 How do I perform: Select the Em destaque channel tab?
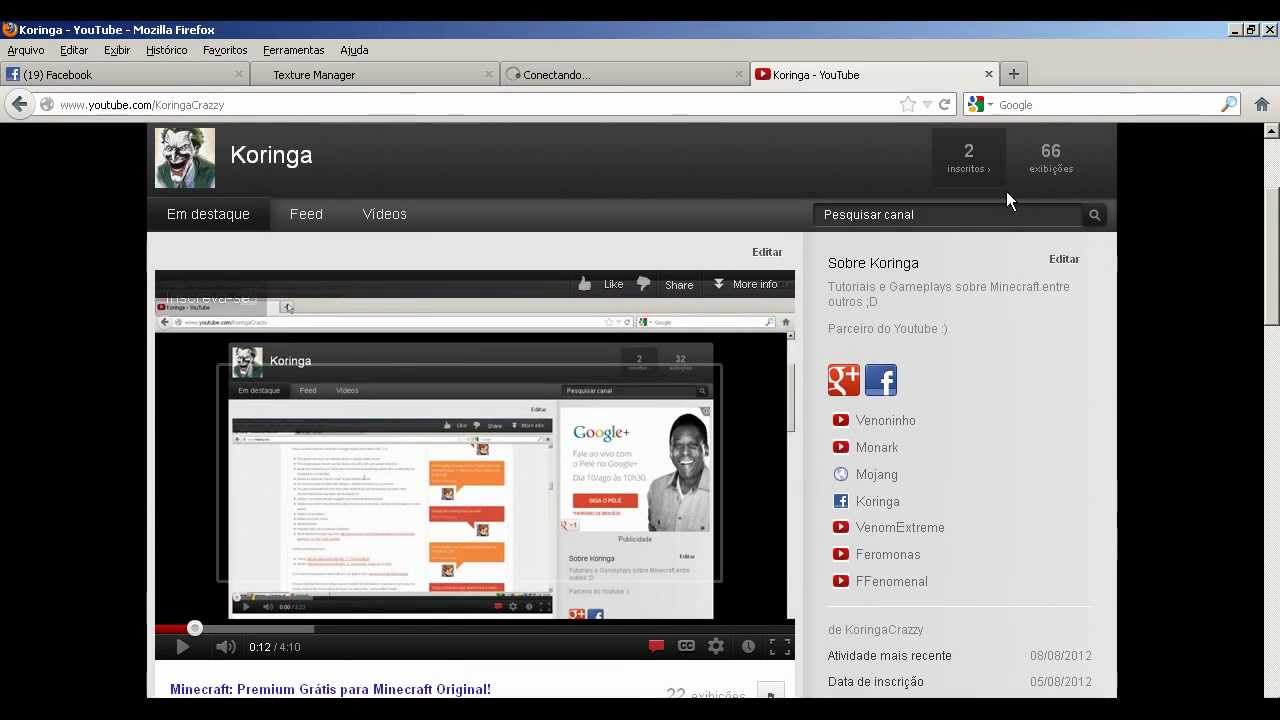coord(208,214)
